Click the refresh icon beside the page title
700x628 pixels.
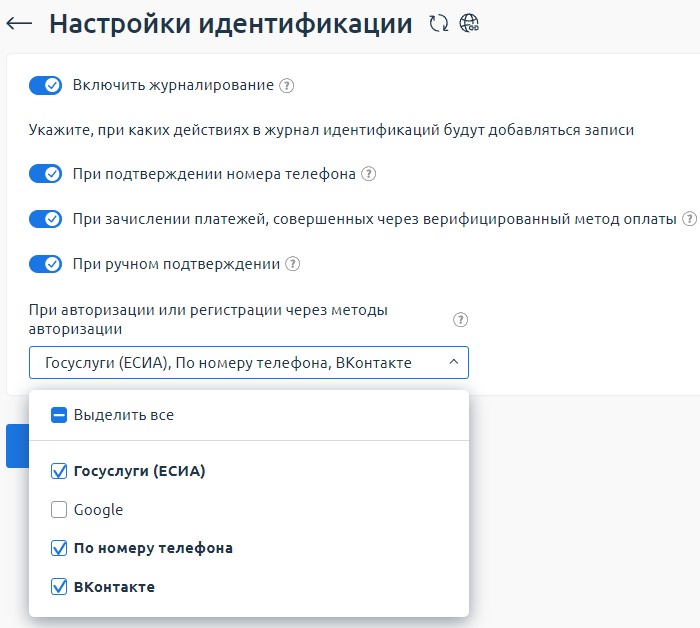coord(438,25)
